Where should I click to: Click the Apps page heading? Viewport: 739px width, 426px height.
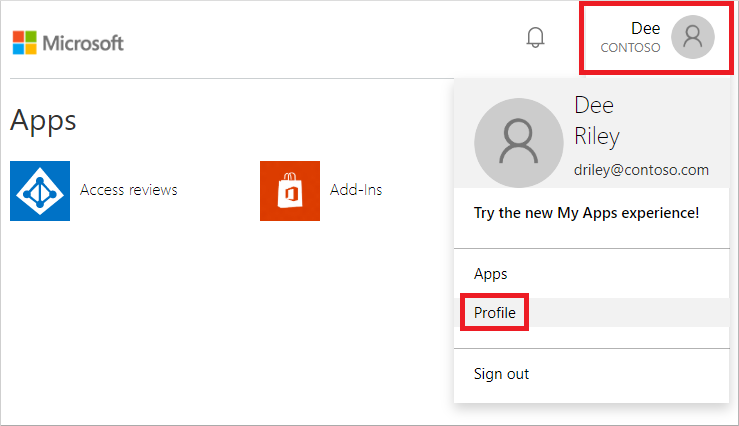pos(43,121)
